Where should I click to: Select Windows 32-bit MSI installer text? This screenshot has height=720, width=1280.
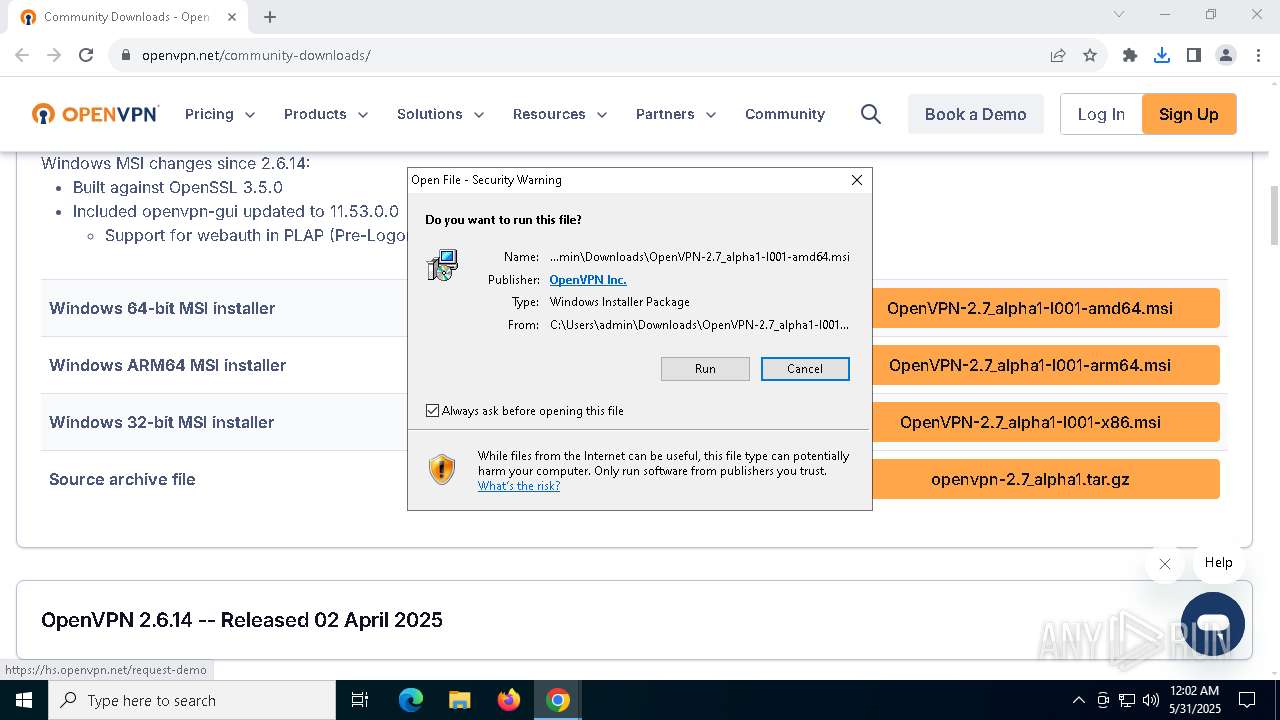tap(162, 422)
